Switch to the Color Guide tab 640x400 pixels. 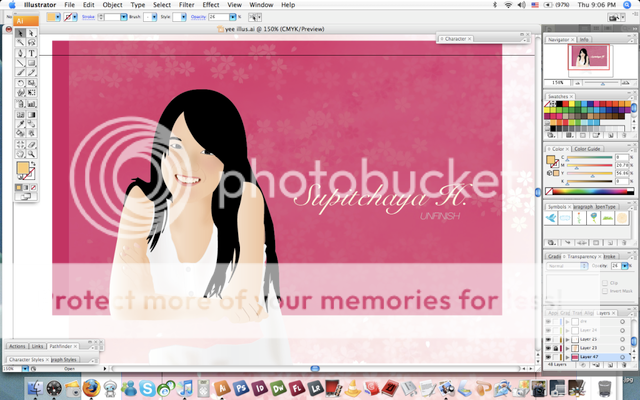click(587, 149)
